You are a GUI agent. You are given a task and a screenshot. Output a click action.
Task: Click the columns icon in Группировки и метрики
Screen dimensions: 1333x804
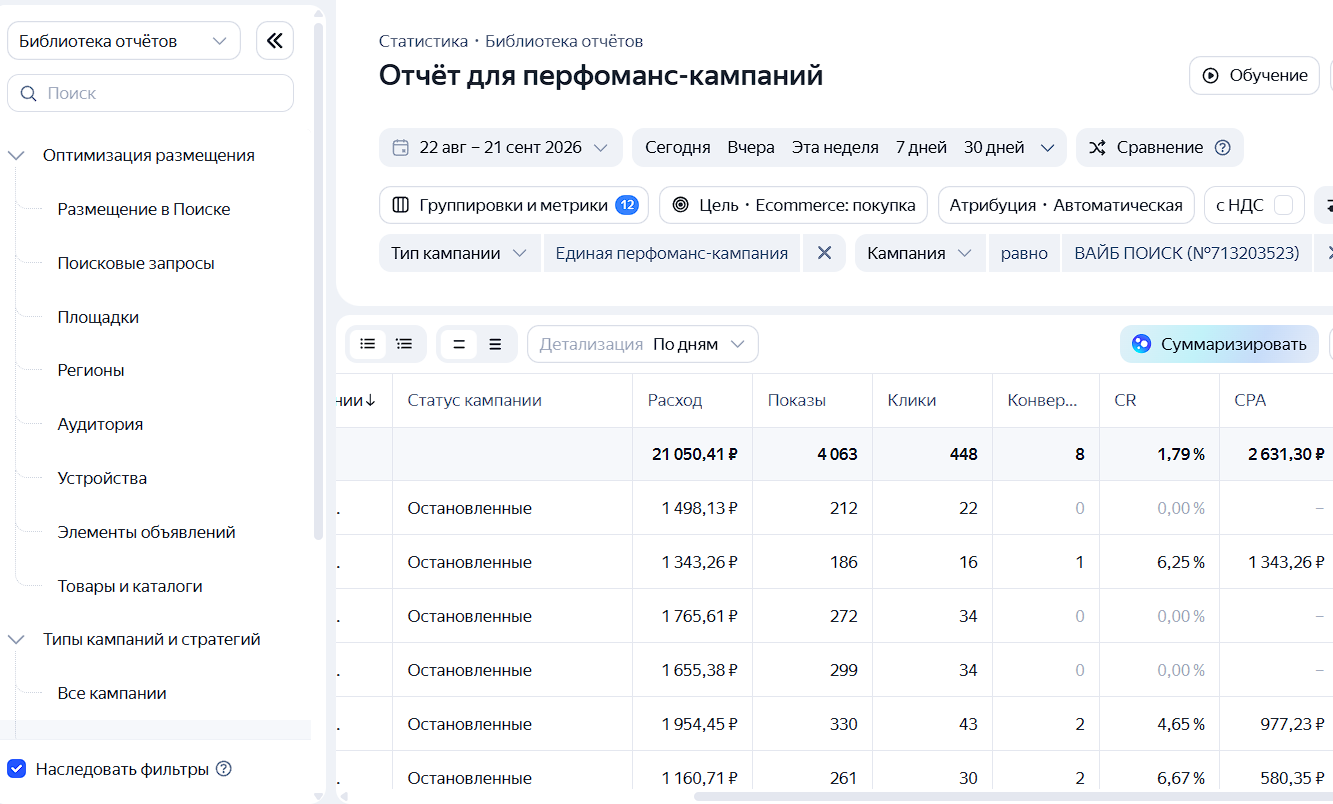click(x=401, y=205)
